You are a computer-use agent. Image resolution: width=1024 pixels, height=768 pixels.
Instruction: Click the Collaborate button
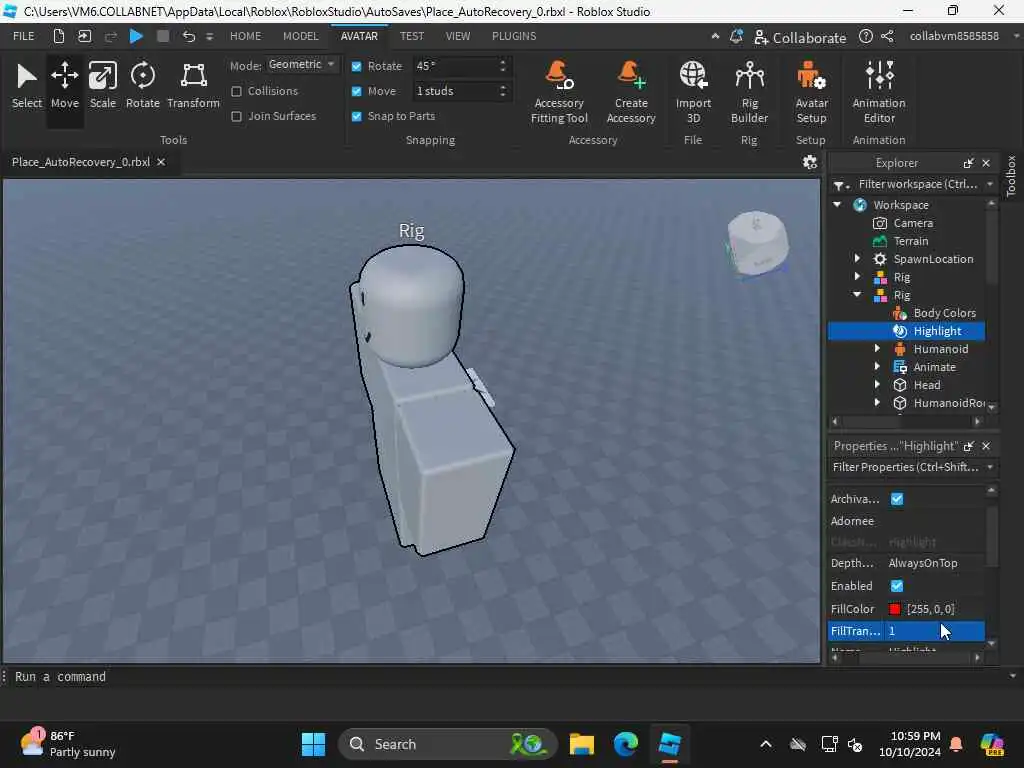(x=799, y=37)
